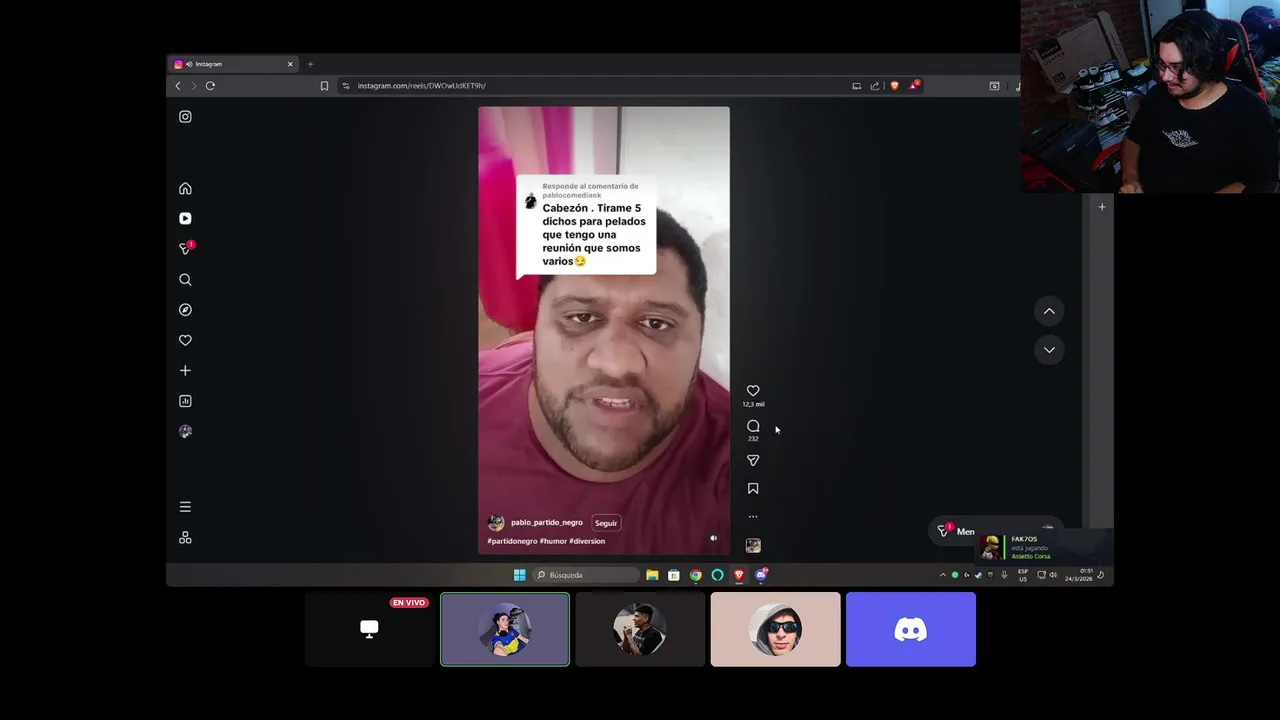Click the ESP US language indicator
Image resolution: width=1280 pixels, height=720 pixels.
1023,575
